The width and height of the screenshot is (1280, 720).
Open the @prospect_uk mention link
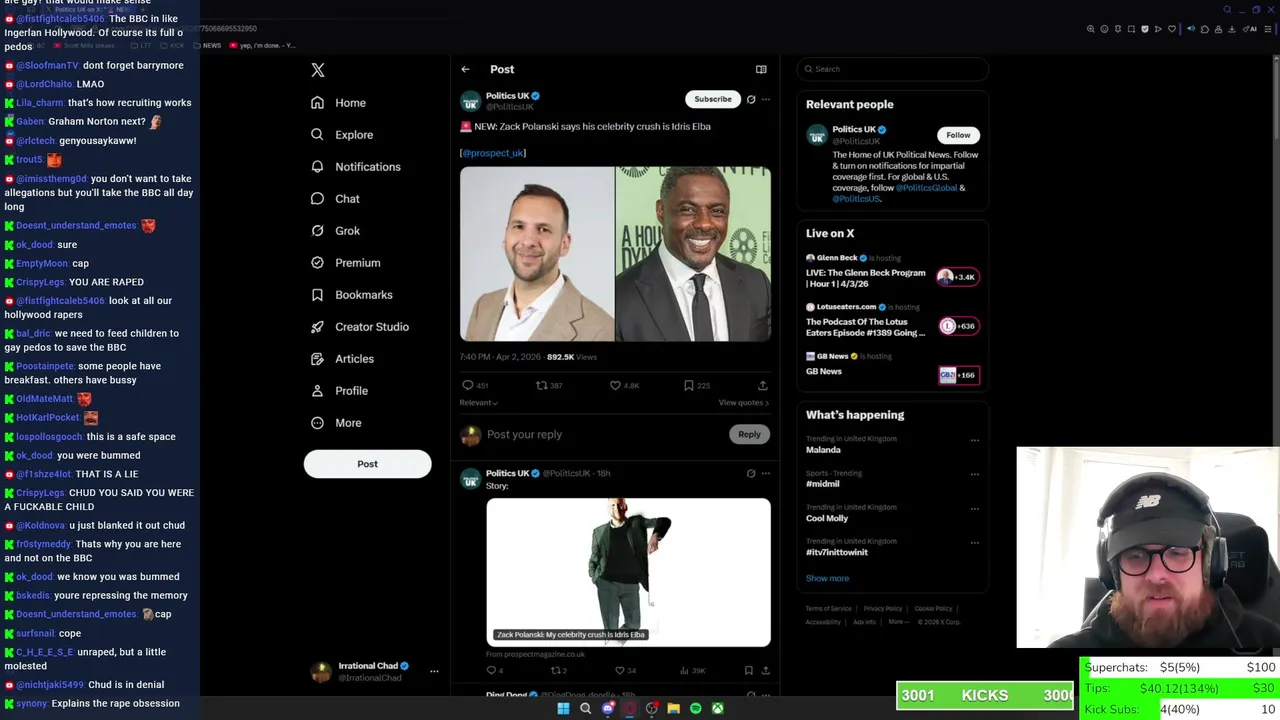click(x=492, y=153)
